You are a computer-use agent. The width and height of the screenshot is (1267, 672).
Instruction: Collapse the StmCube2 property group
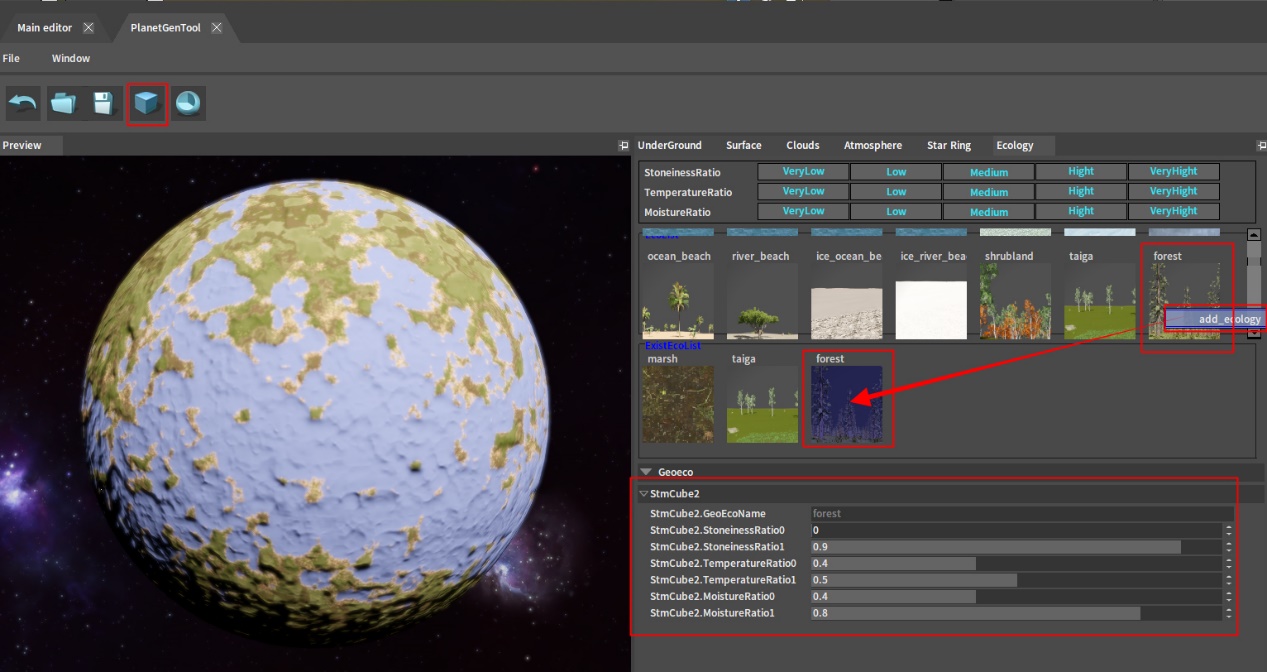(x=643, y=494)
